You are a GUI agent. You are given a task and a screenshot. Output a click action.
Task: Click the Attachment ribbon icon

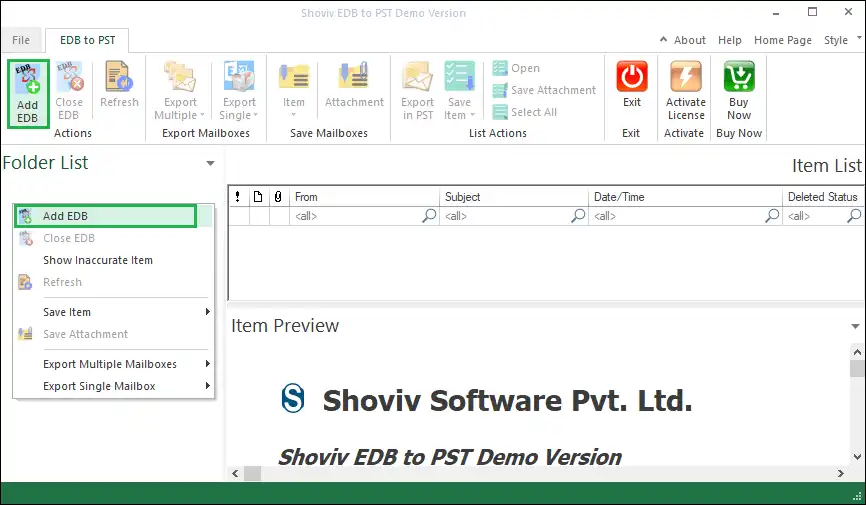[354, 76]
